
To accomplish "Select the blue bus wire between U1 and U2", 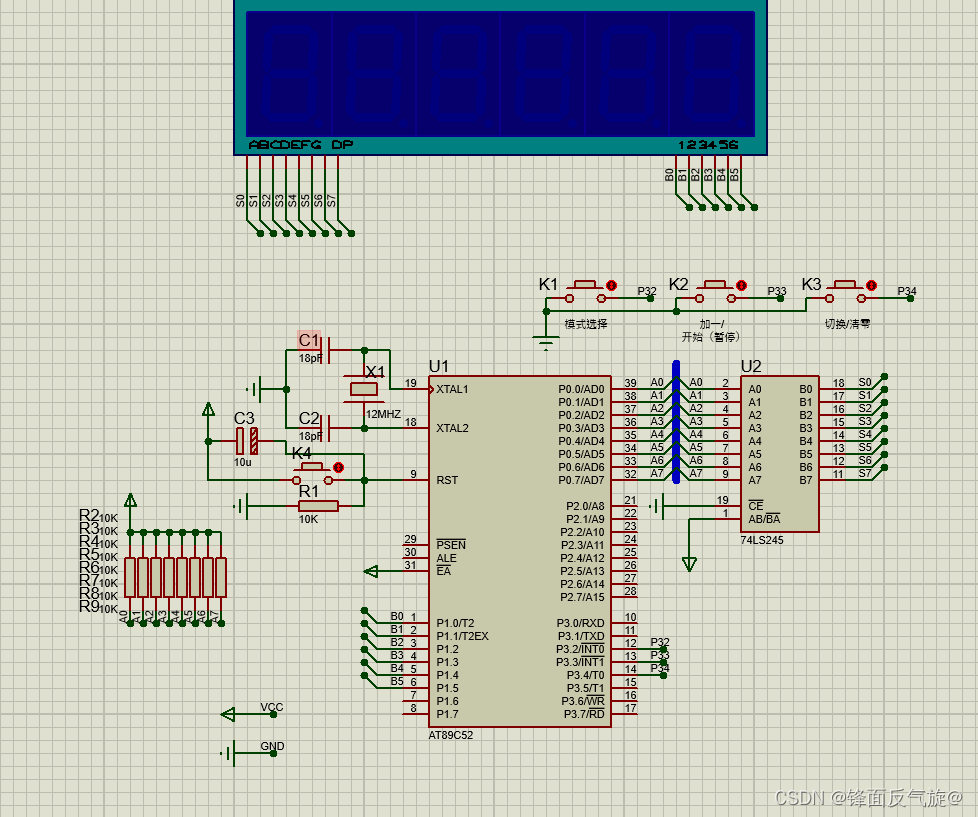I will coord(676,422).
